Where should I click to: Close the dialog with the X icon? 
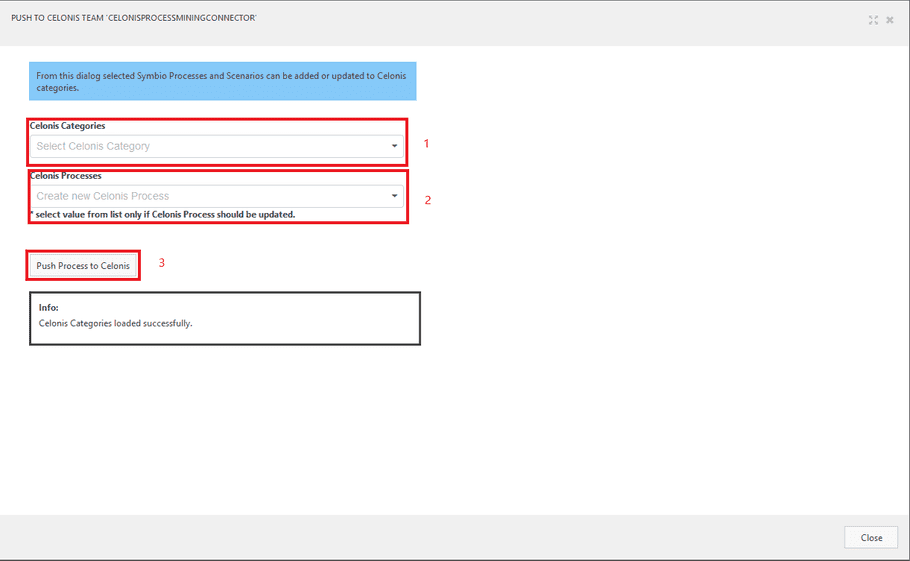click(x=890, y=20)
